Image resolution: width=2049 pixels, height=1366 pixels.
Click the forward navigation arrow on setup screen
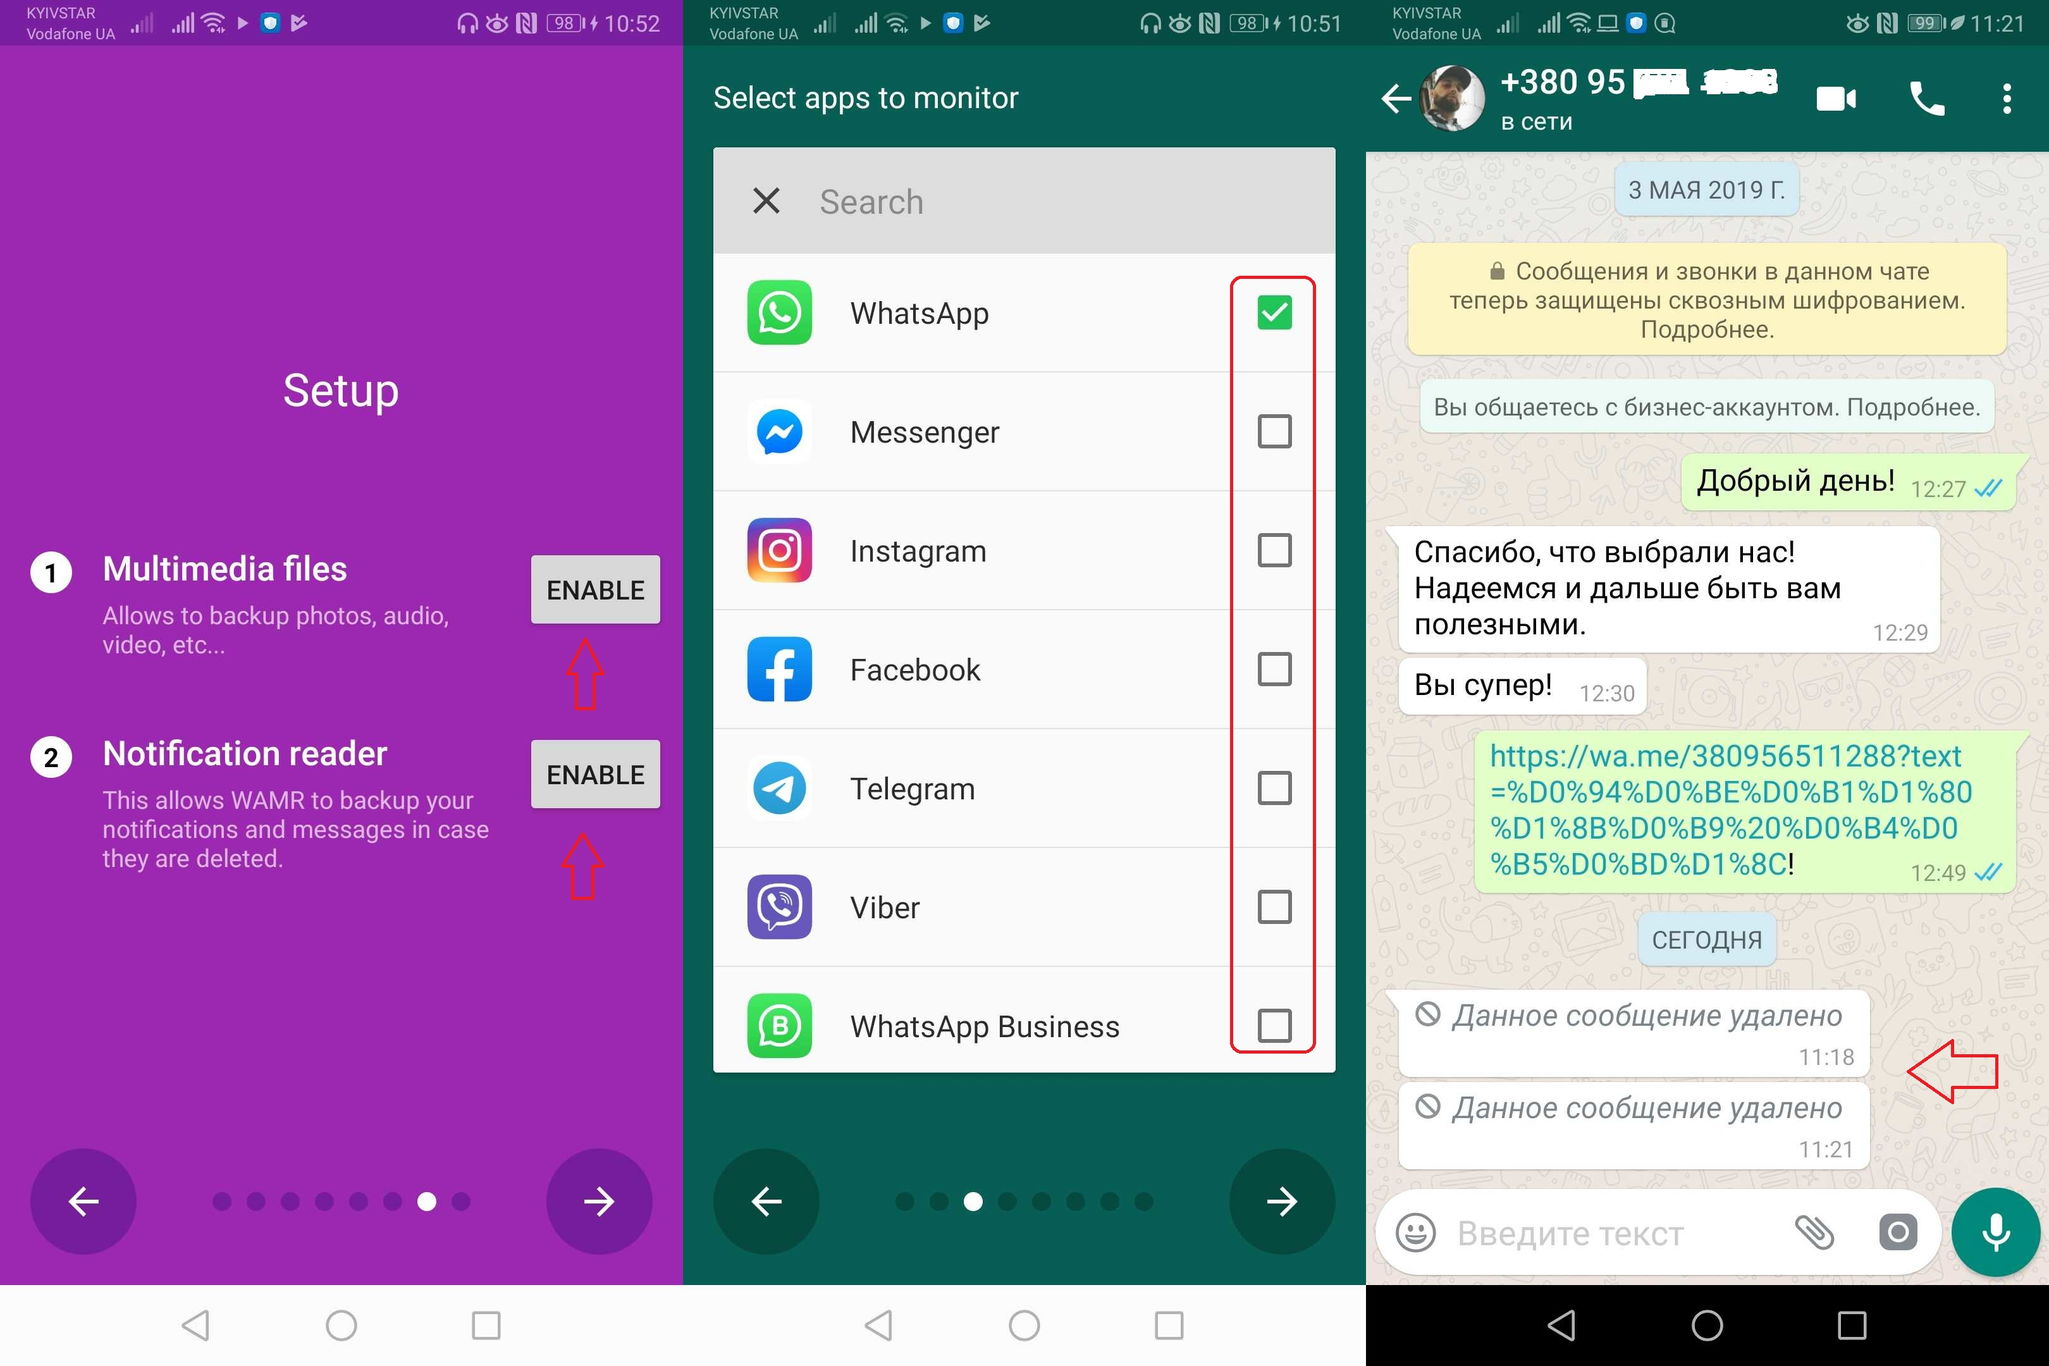(x=601, y=1201)
